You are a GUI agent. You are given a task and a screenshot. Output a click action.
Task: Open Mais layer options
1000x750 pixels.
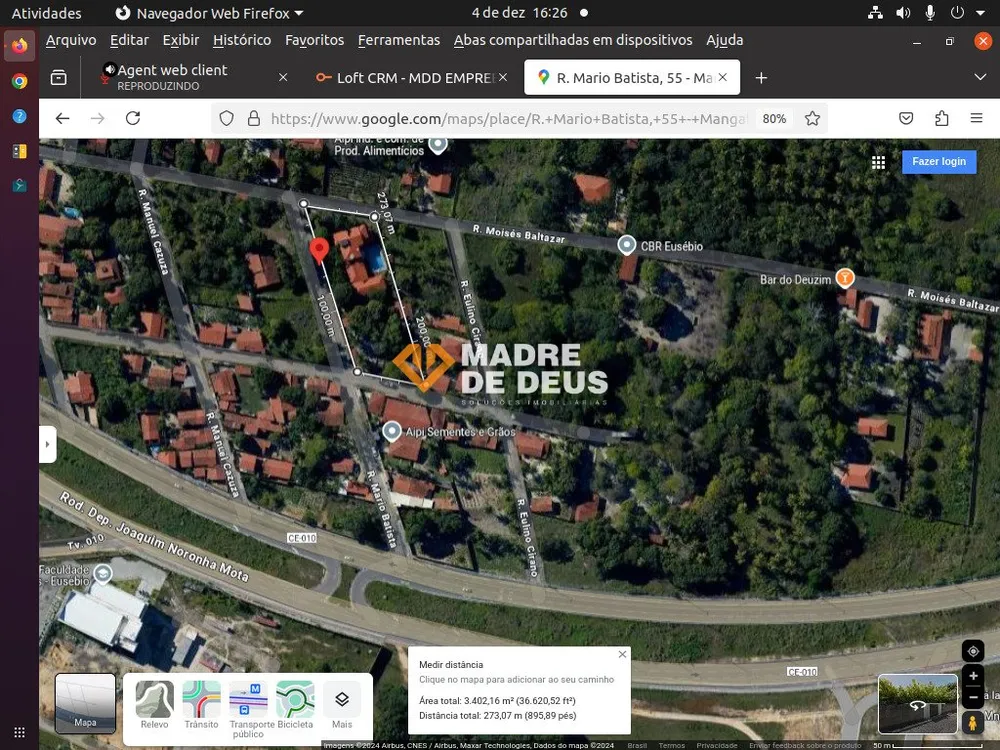[x=342, y=705]
